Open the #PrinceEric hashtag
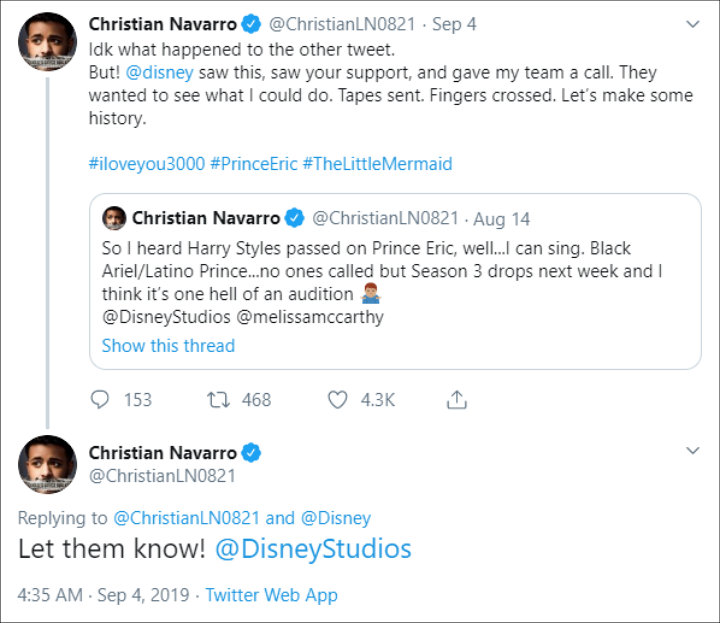720x623 pixels. (253, 164)
